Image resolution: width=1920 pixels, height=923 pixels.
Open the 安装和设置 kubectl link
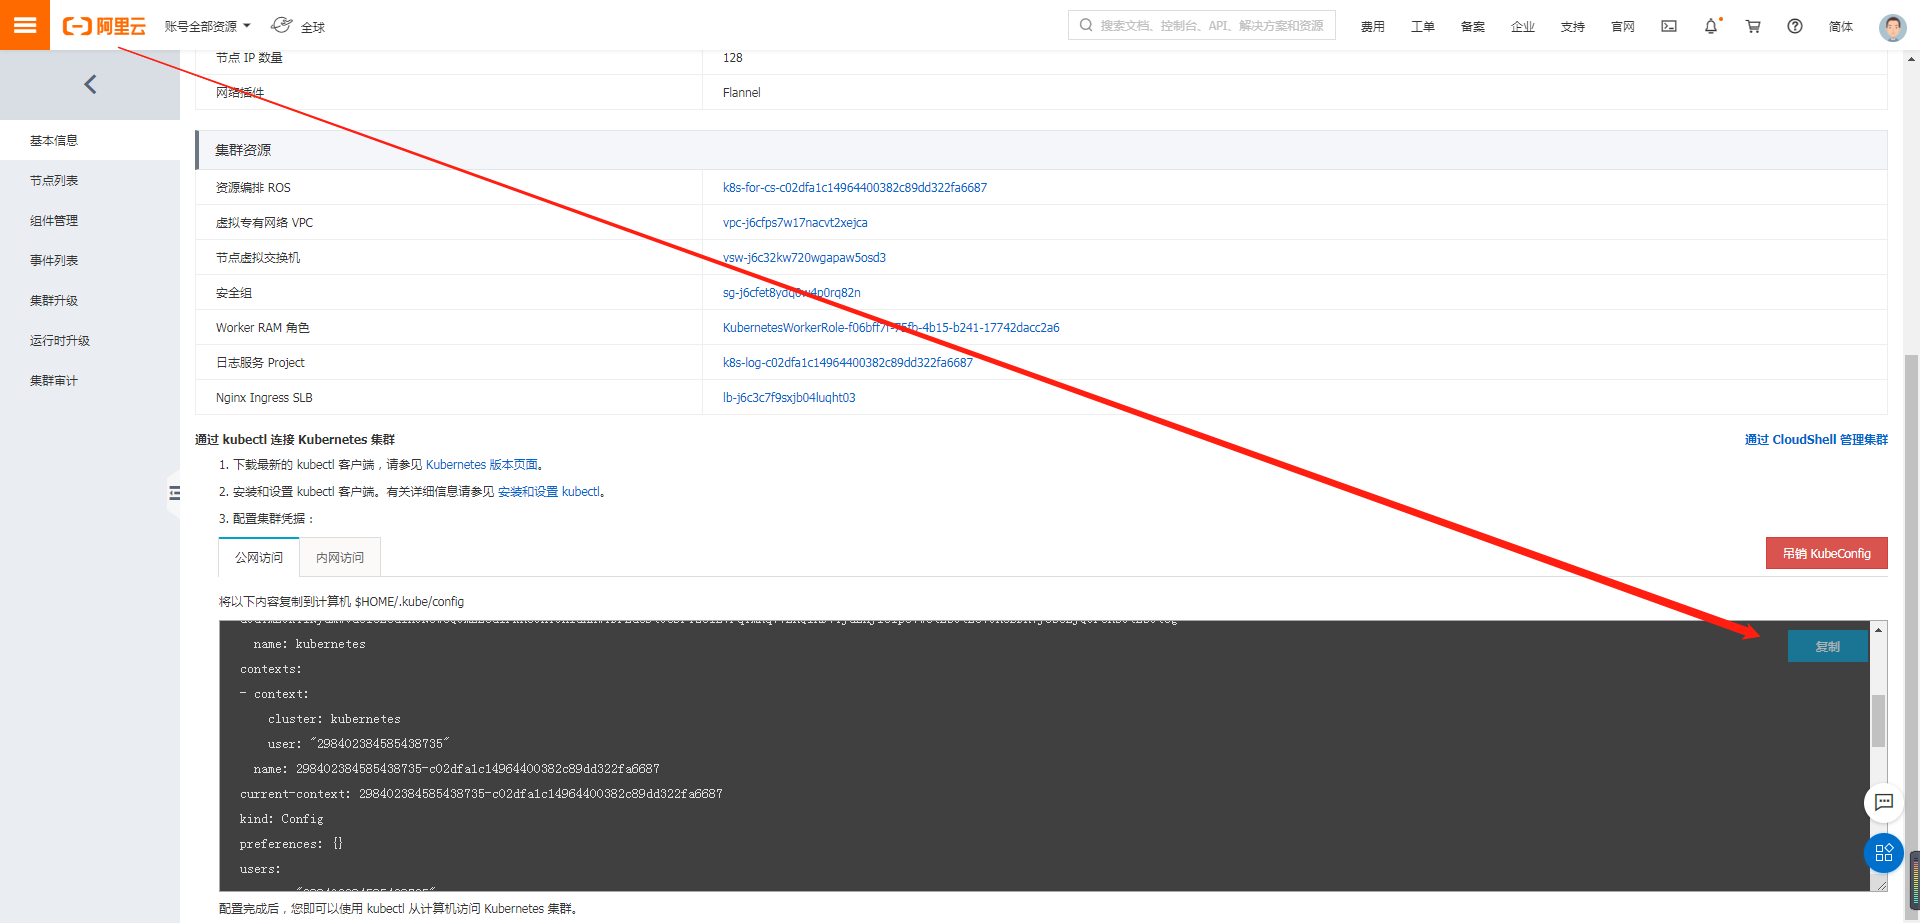pos(549,492)
